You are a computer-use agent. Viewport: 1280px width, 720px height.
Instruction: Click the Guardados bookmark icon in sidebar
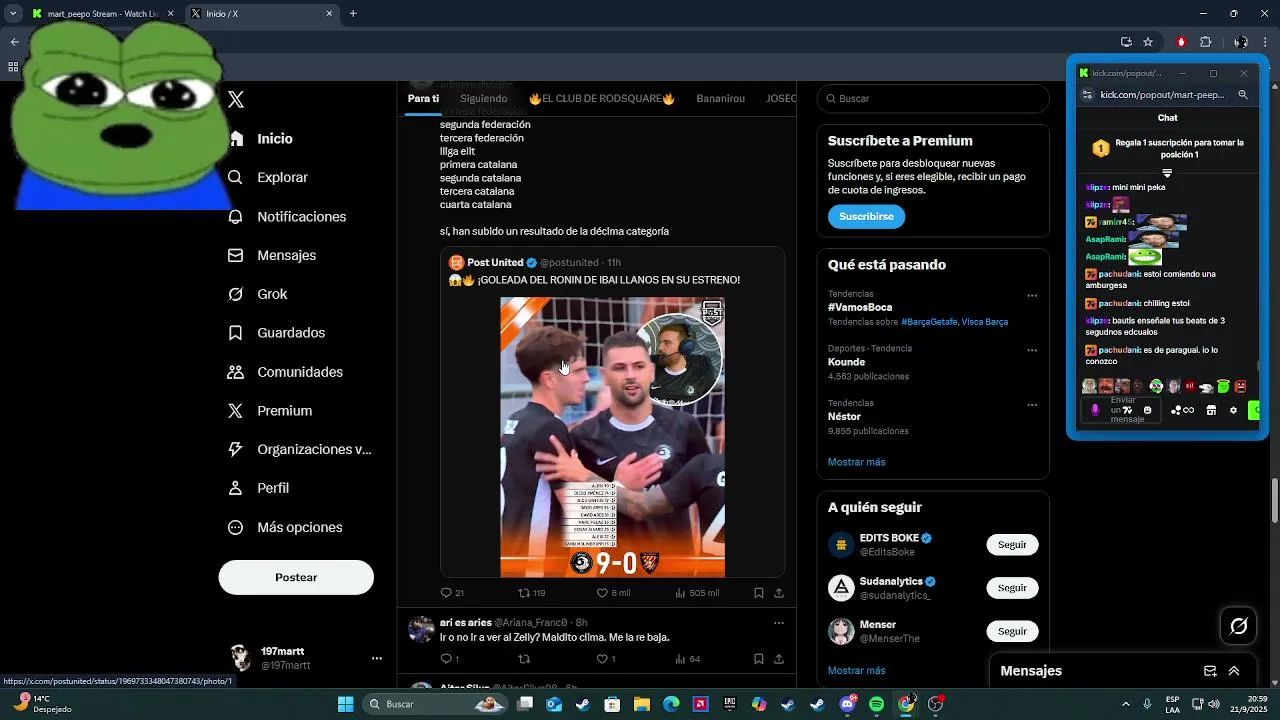click(236, 333)
